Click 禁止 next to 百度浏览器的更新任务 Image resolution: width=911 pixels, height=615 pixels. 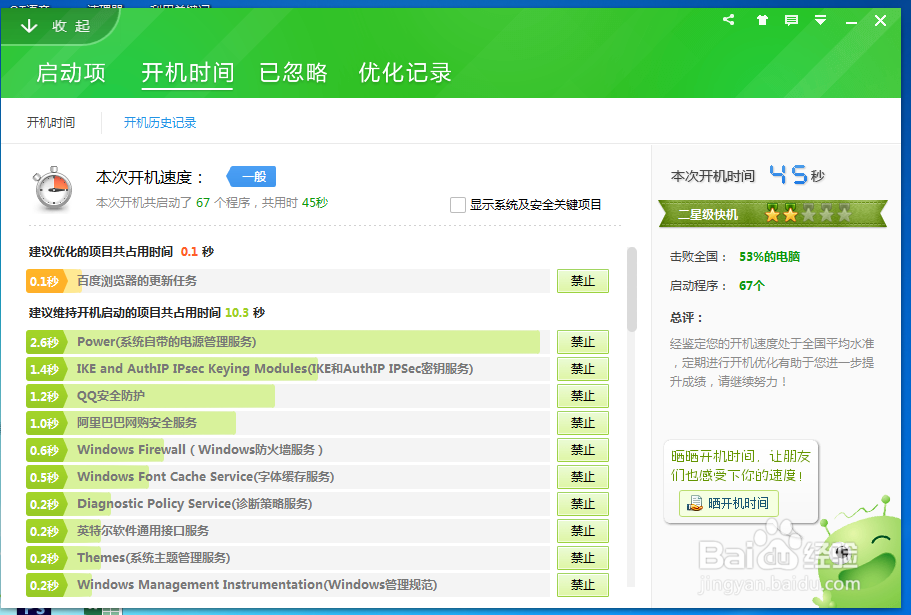(583, 281)
